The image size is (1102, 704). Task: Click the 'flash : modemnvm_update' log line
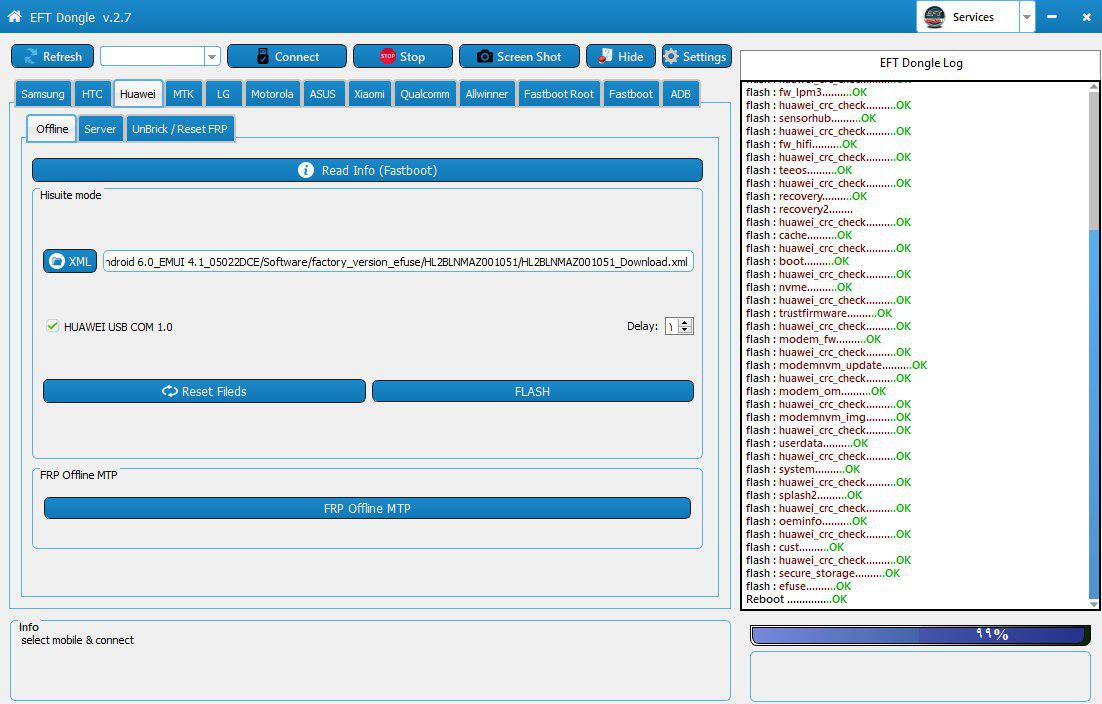pos(836,365)
